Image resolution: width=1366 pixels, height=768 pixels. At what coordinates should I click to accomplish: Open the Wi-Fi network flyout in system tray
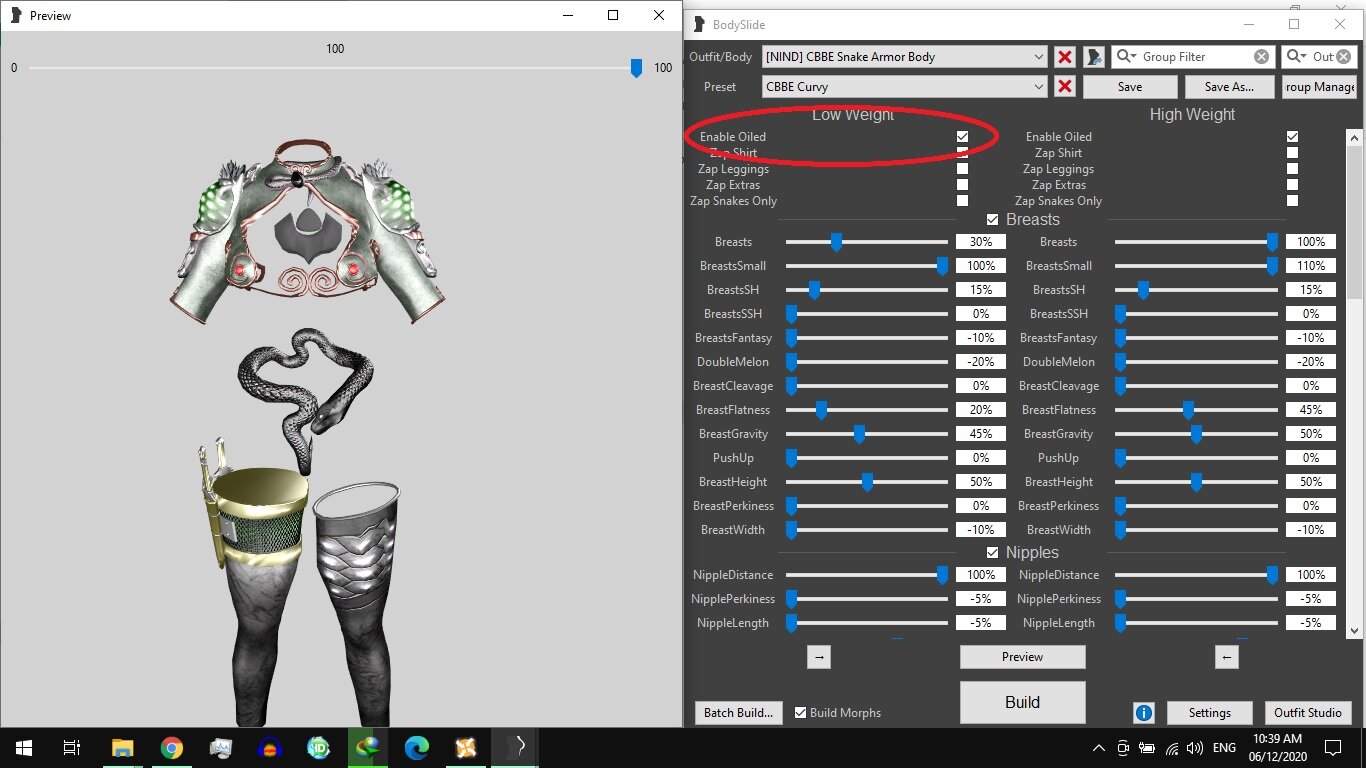click(x=1171, y=748)
